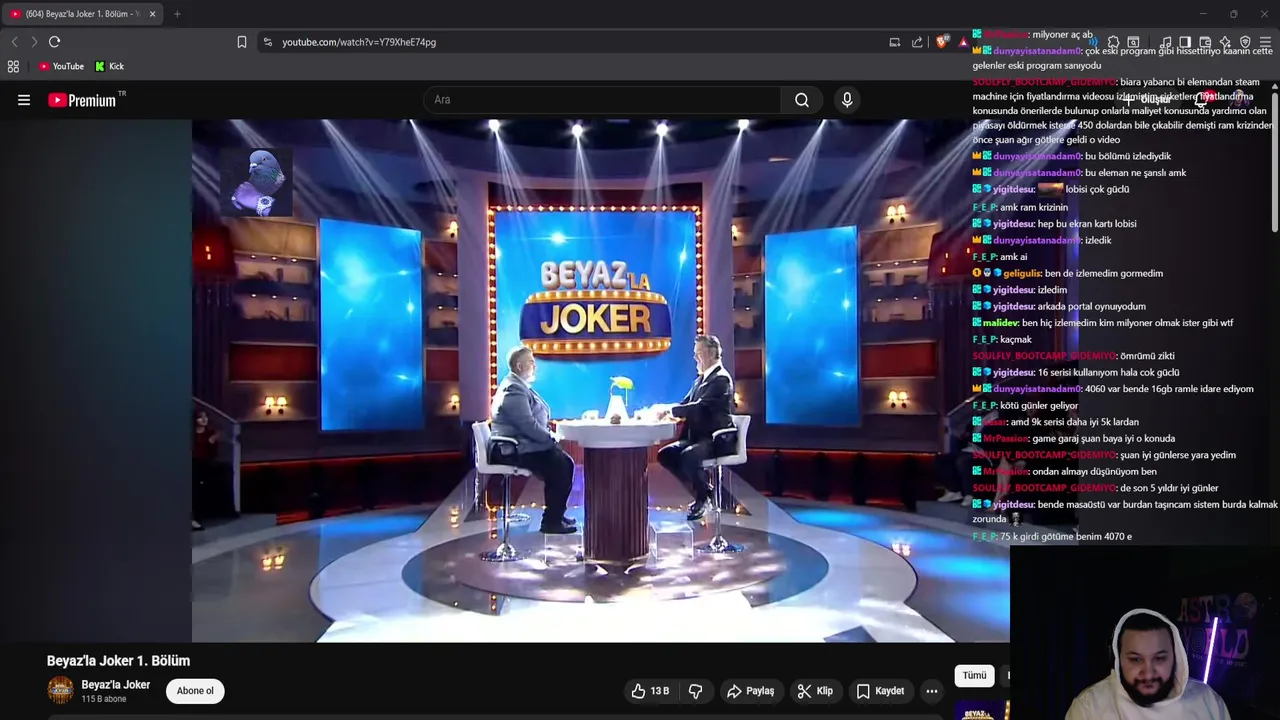Click the pigeon avatar overlay on video
Image resolution: width=1280 pixels, height=720 pixels.
click(x=258, y=182)
